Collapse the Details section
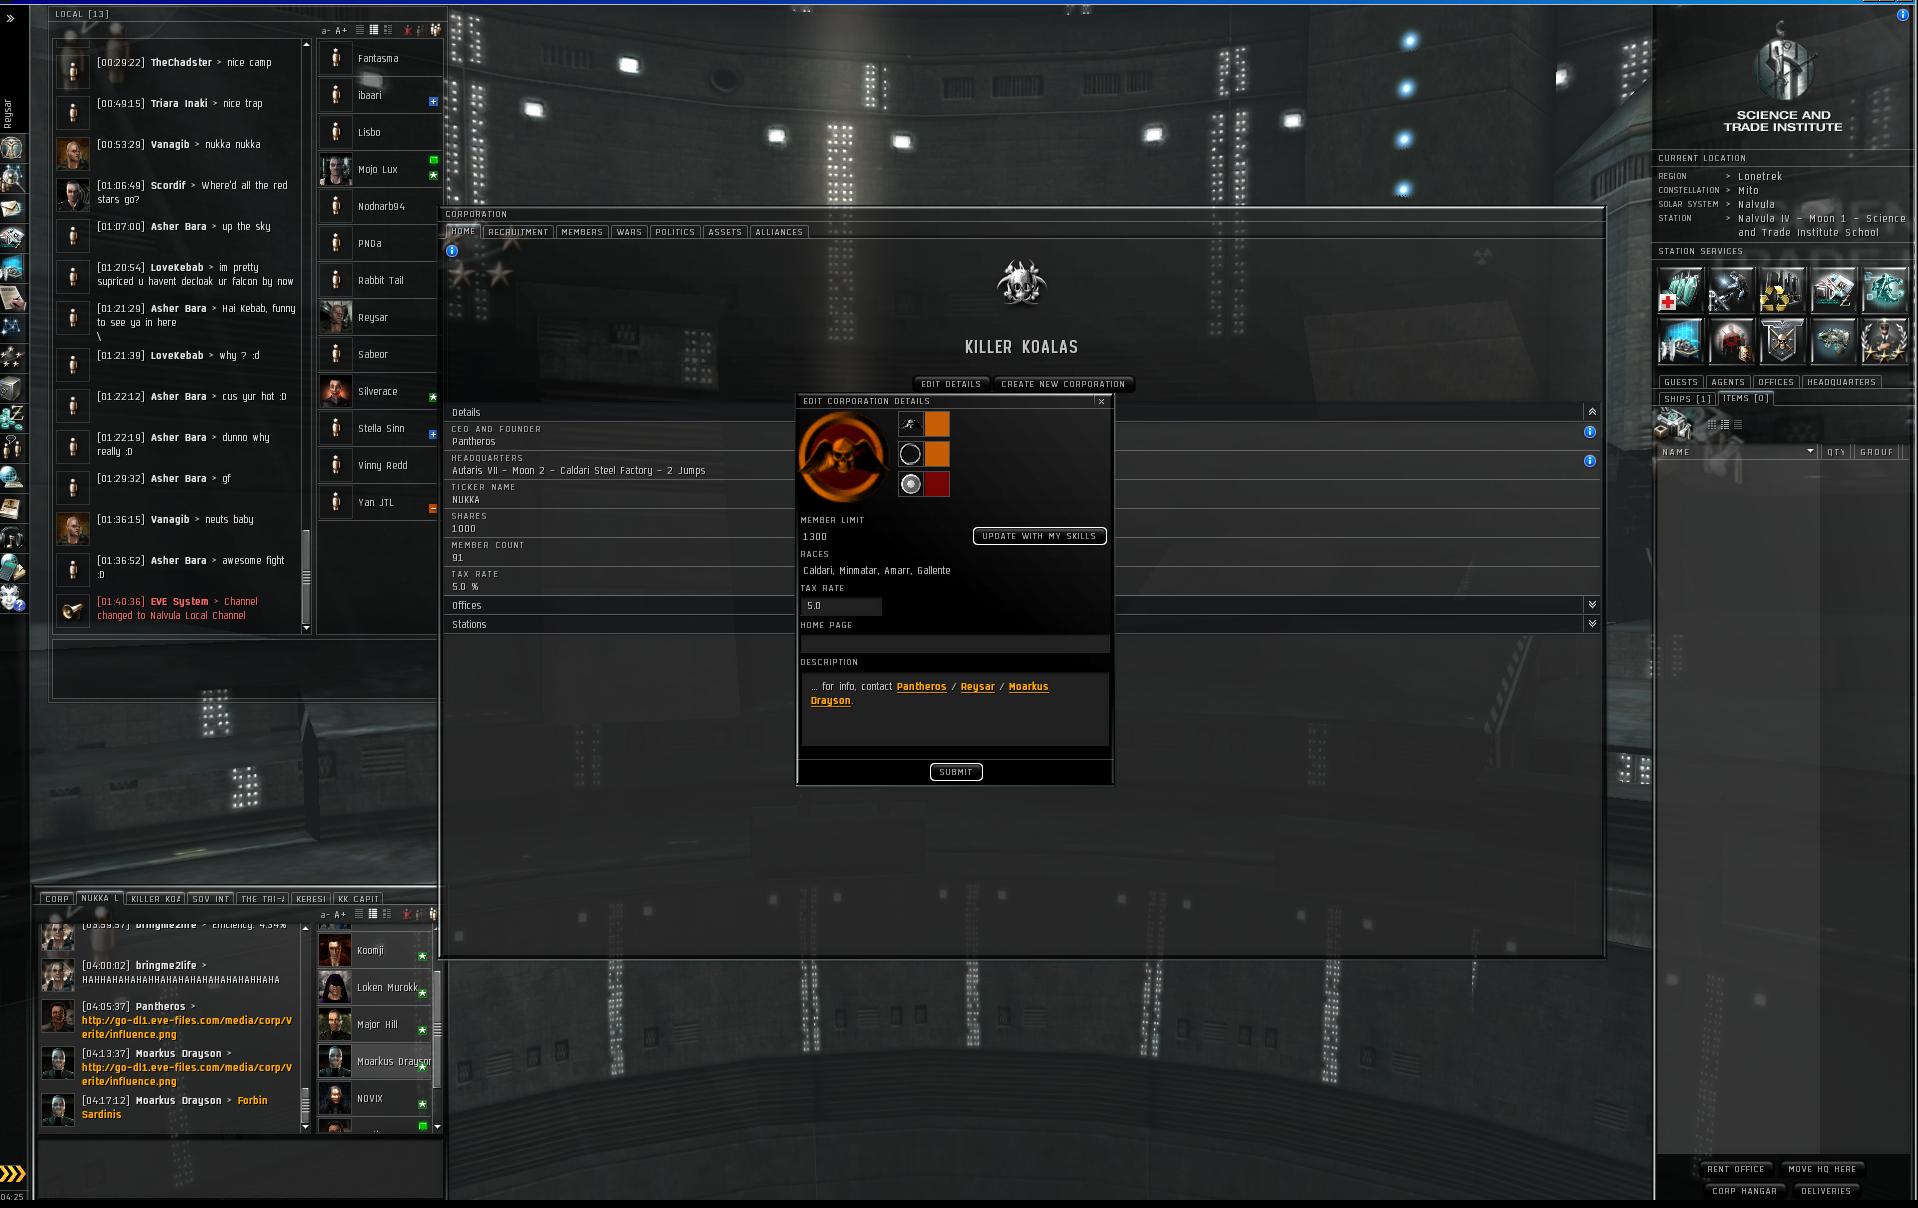1918x1208 pixels. [1592, 412]
